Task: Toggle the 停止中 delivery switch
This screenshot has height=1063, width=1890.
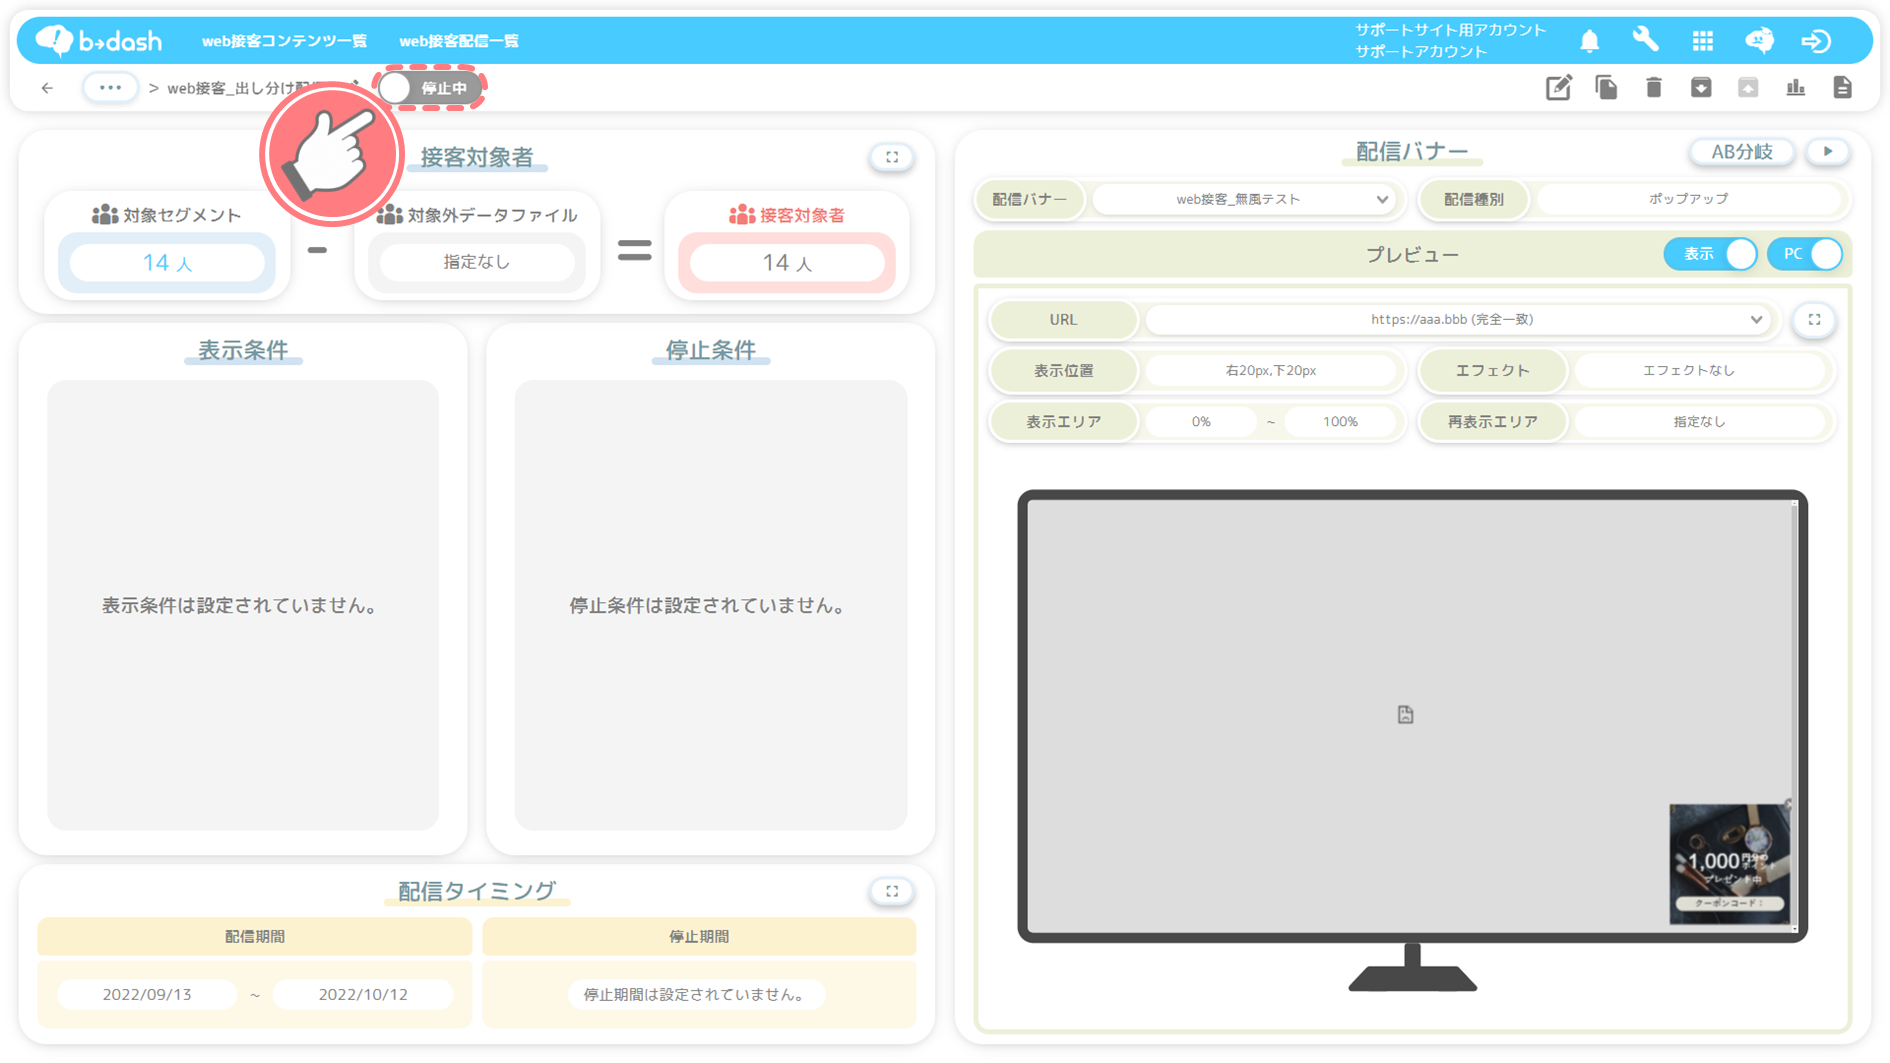Action: pos(430,88)
